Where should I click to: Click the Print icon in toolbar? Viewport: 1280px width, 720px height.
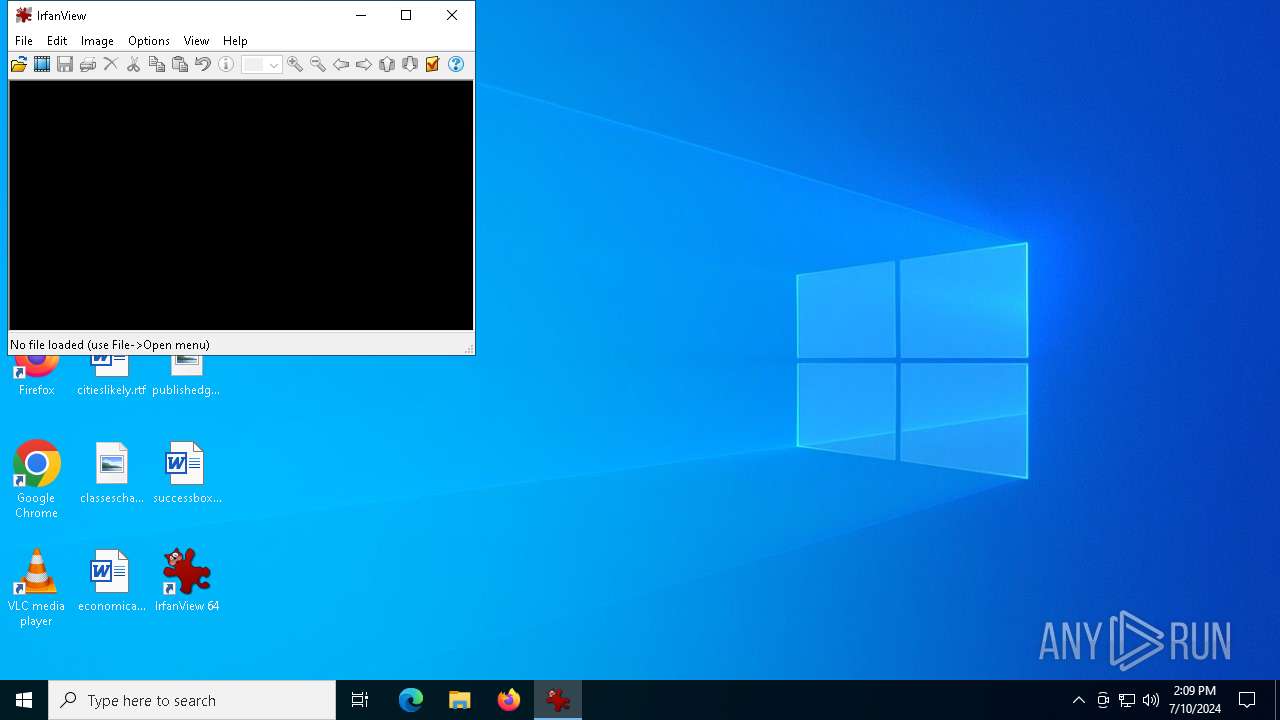pos(88,64)
